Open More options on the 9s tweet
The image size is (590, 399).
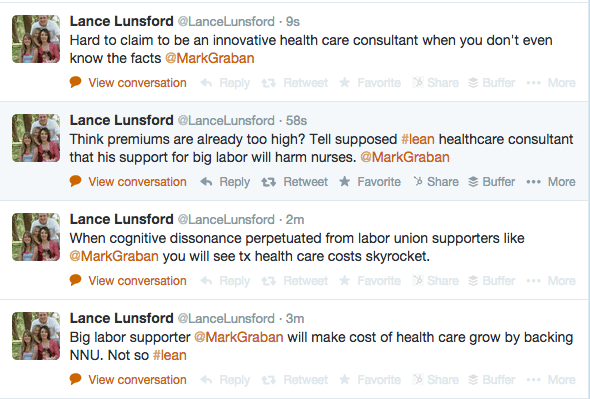pos(551,83)
